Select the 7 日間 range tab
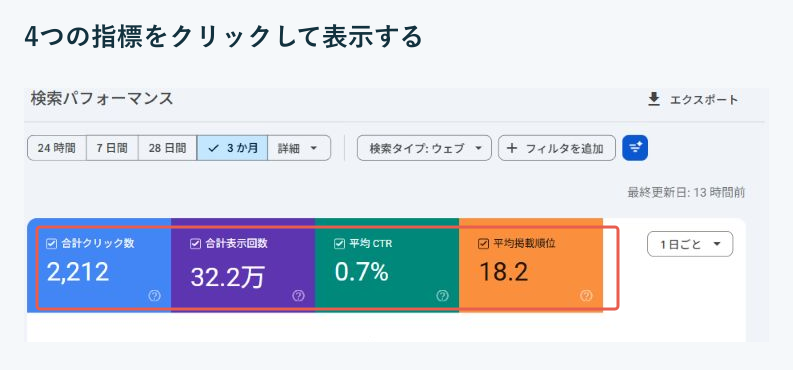793x370 pixels. click(112, 148)
